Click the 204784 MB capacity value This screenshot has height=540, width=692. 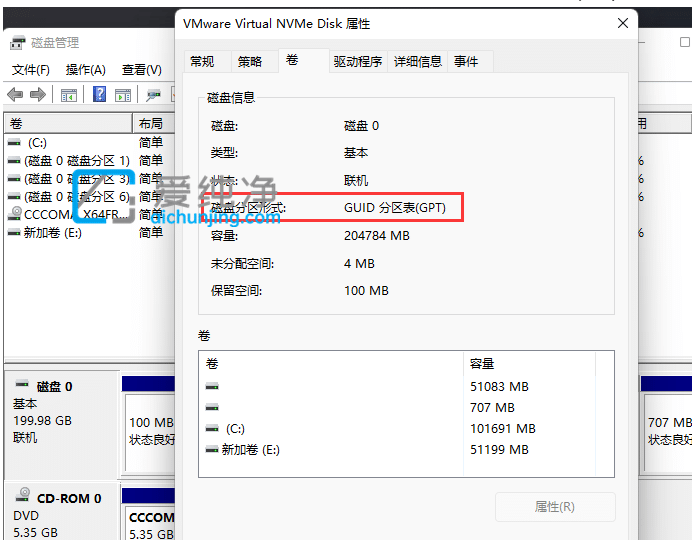pyautogui.click(x=376, y=236)
